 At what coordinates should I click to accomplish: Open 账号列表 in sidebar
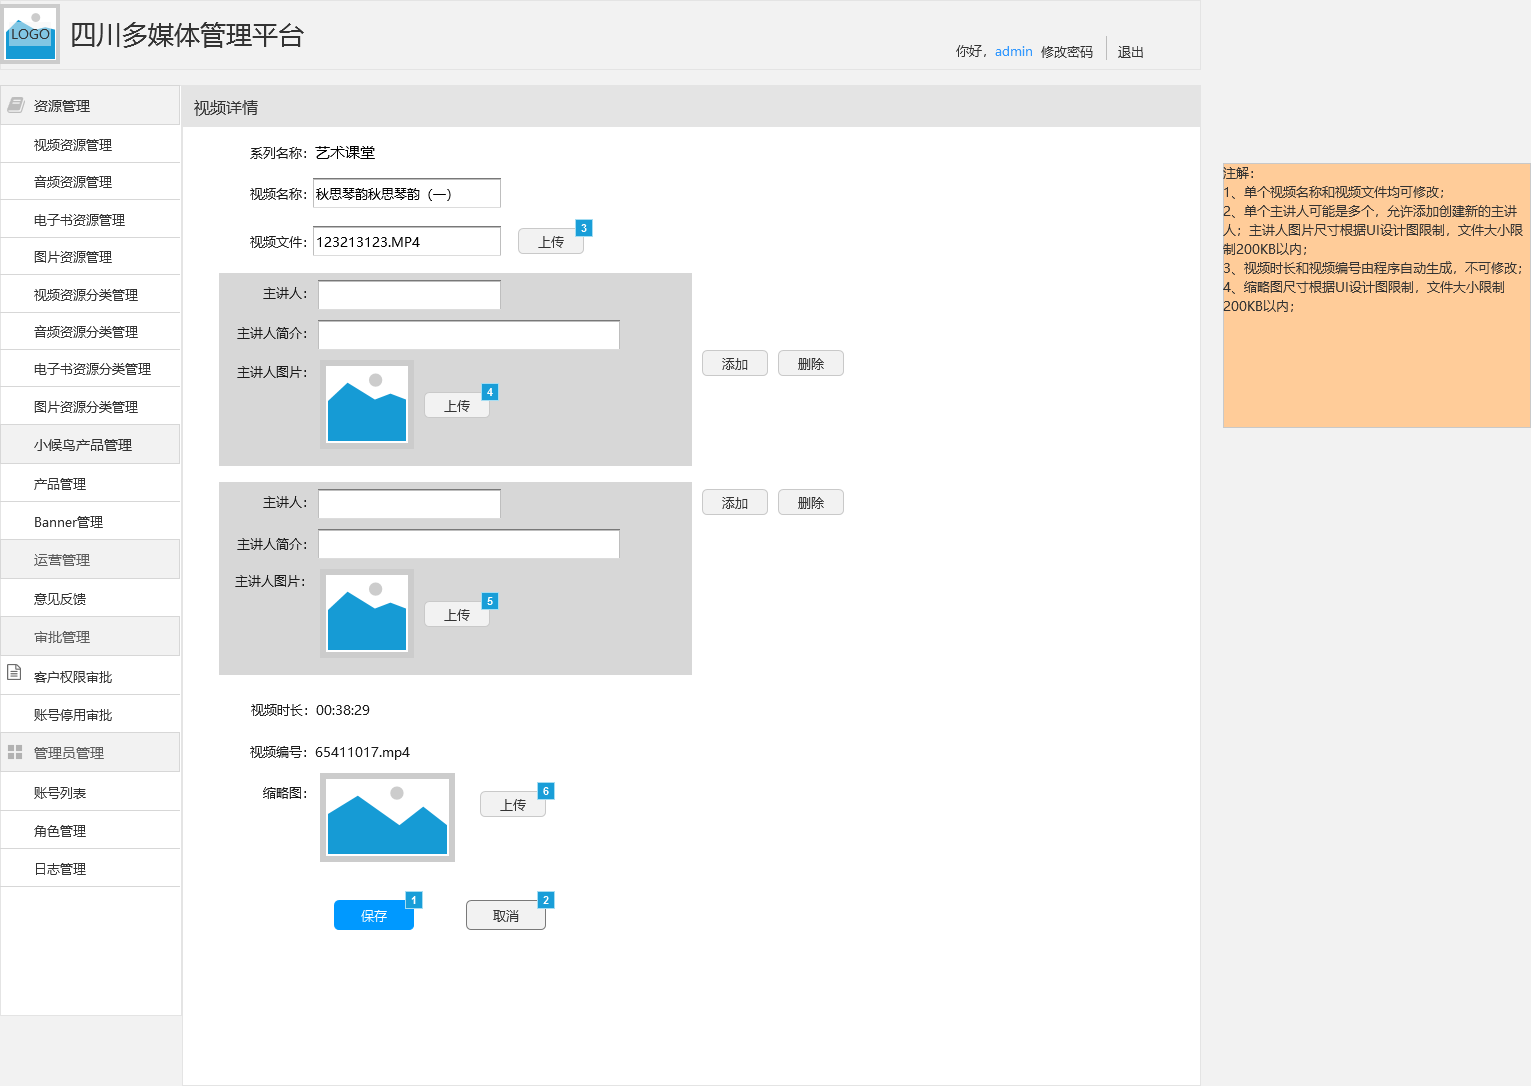90,793
